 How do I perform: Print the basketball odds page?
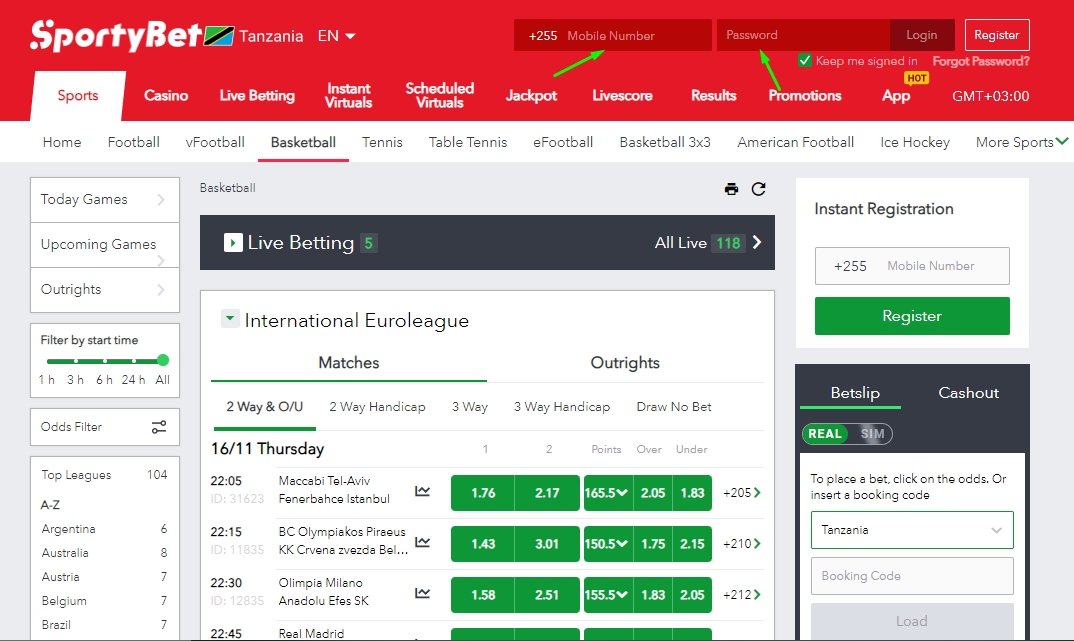click(732, 189)
